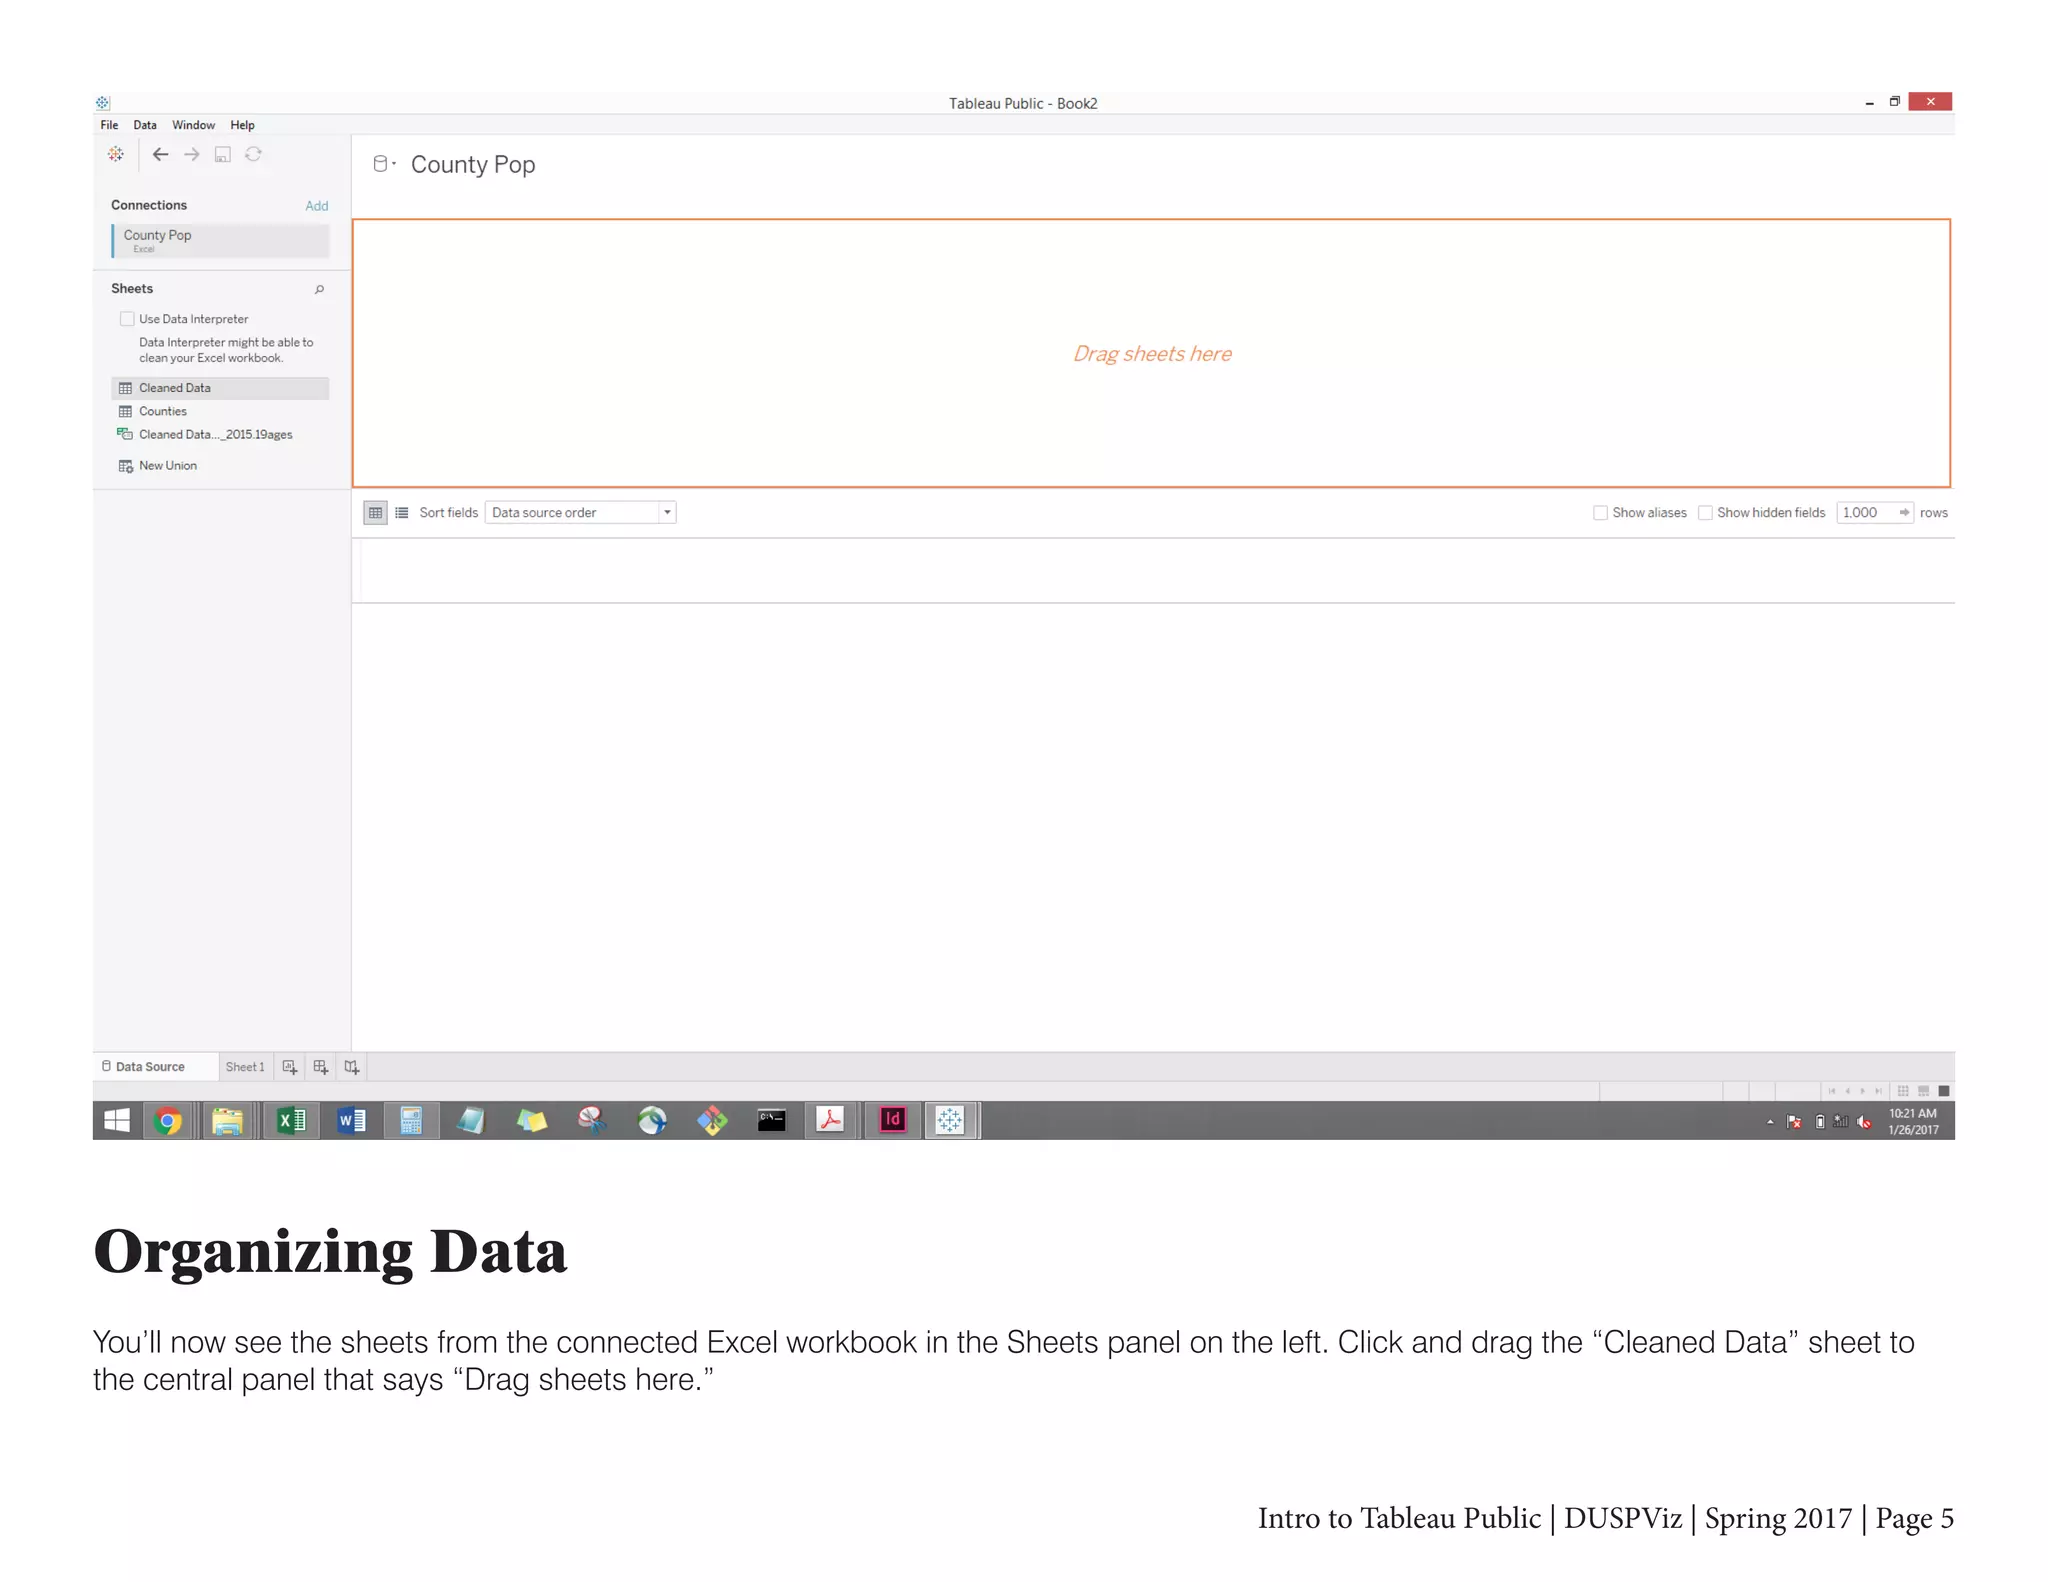Click the New Dashboard icon

coord(321,1067)
